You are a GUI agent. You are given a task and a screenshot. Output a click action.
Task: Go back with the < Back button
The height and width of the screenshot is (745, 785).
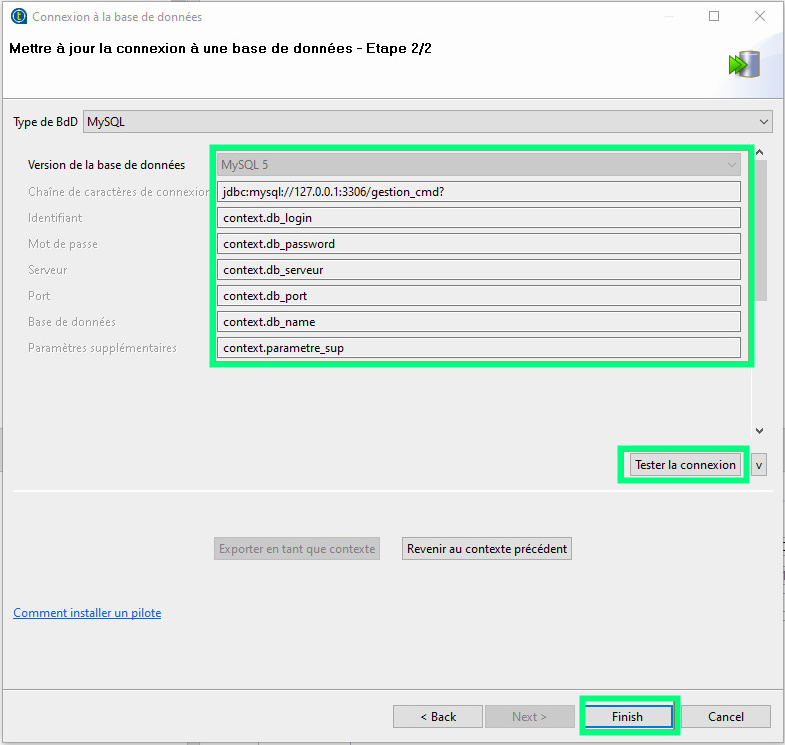pos(438,716)
